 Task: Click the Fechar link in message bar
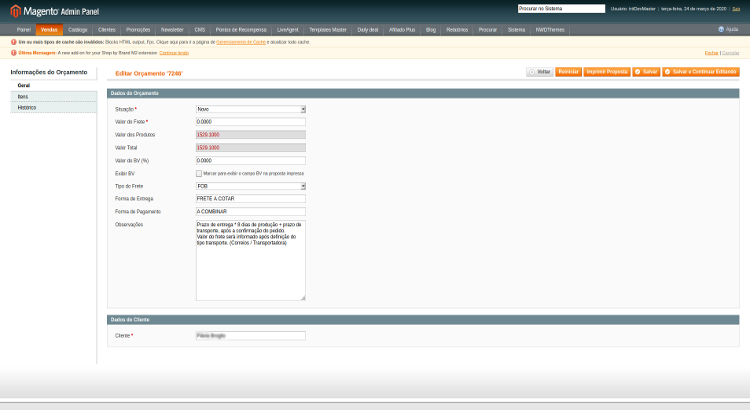point(711,53)
